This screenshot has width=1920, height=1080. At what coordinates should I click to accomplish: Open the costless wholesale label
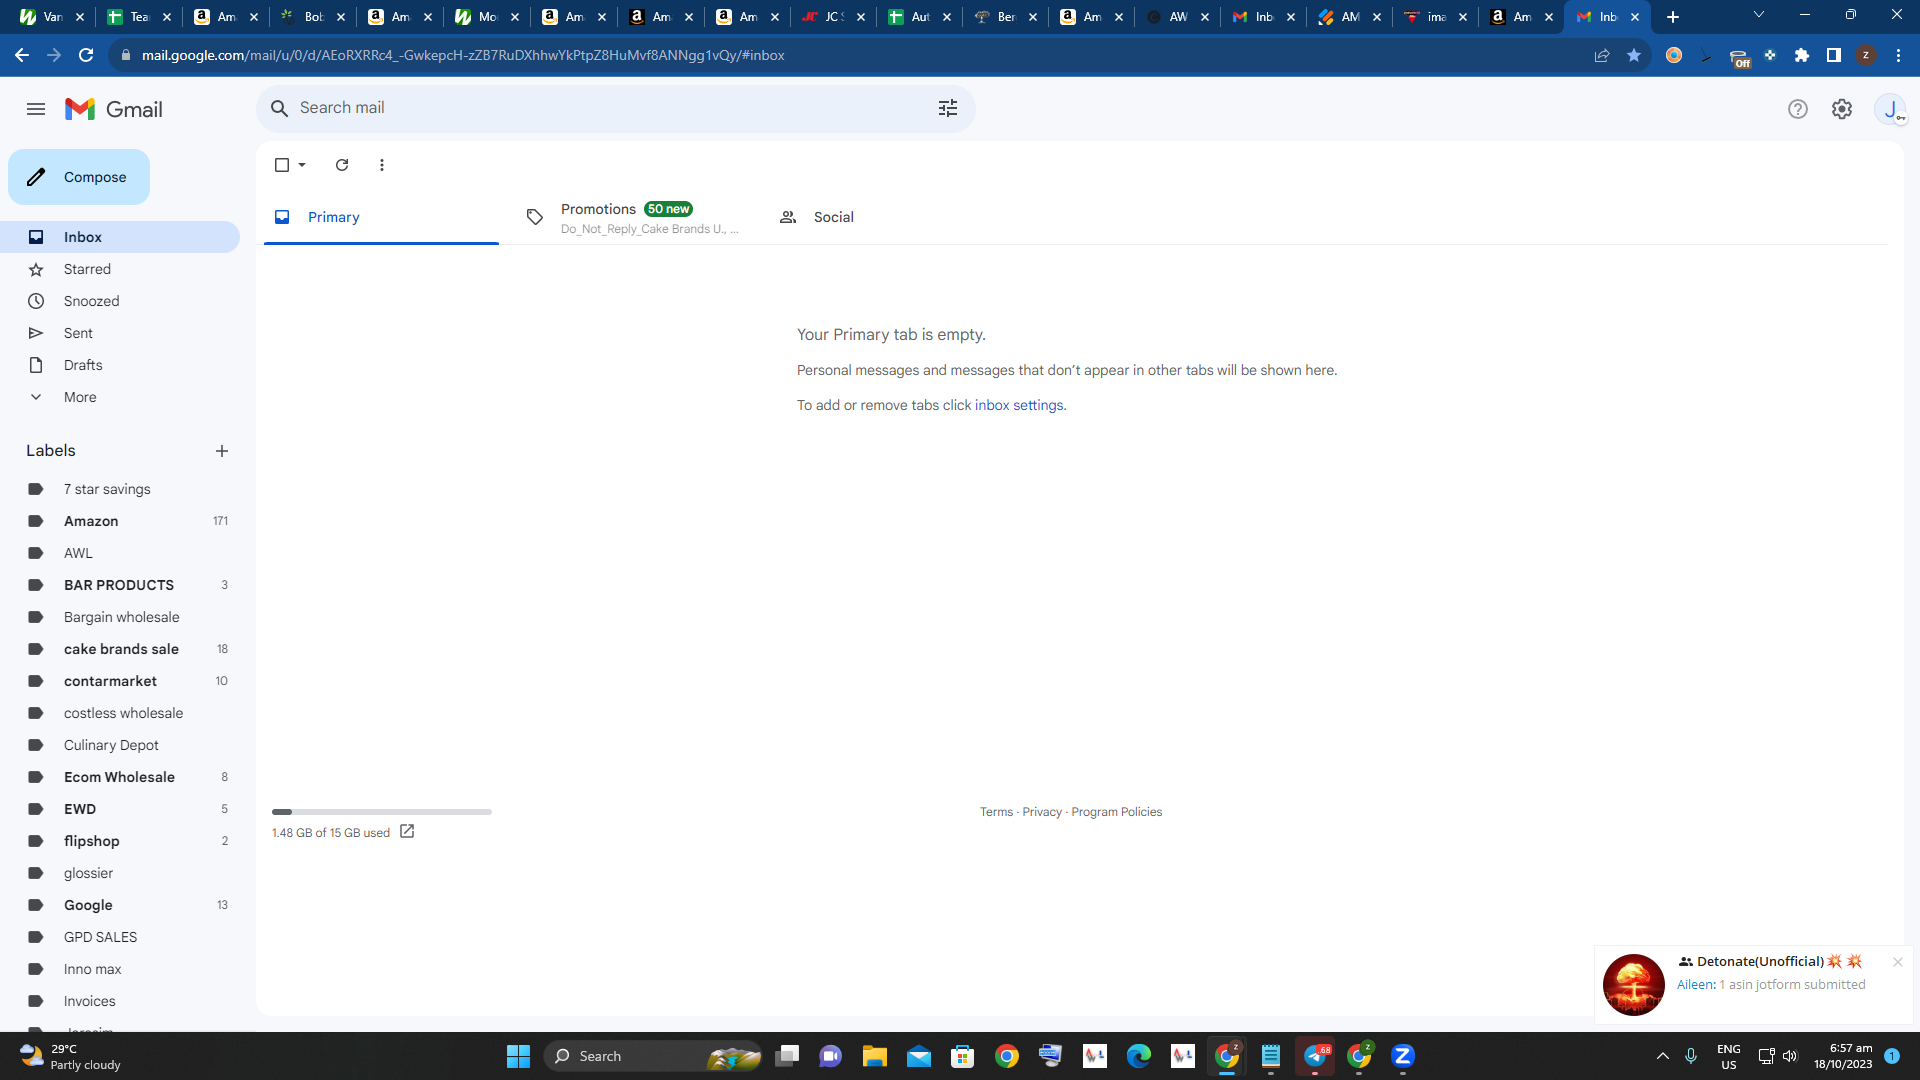[x=120, y=713]
